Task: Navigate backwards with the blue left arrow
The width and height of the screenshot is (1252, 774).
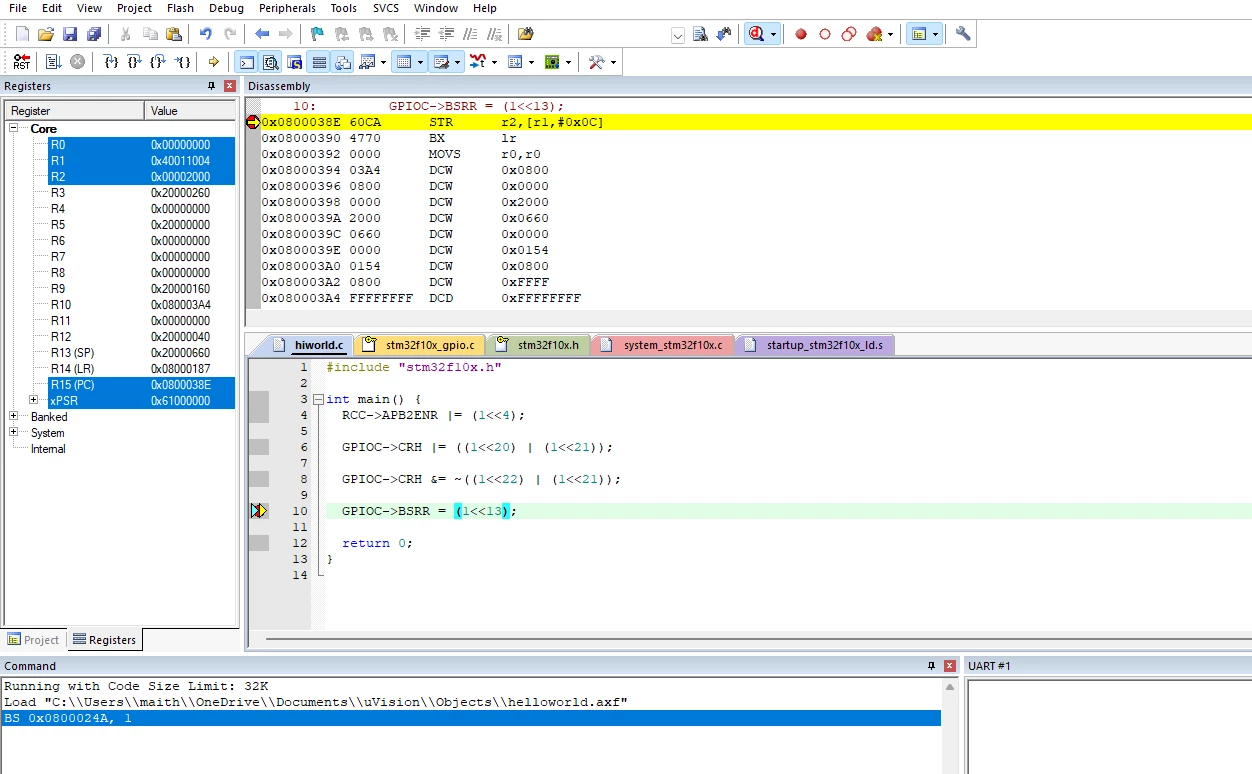Action: 262,34
